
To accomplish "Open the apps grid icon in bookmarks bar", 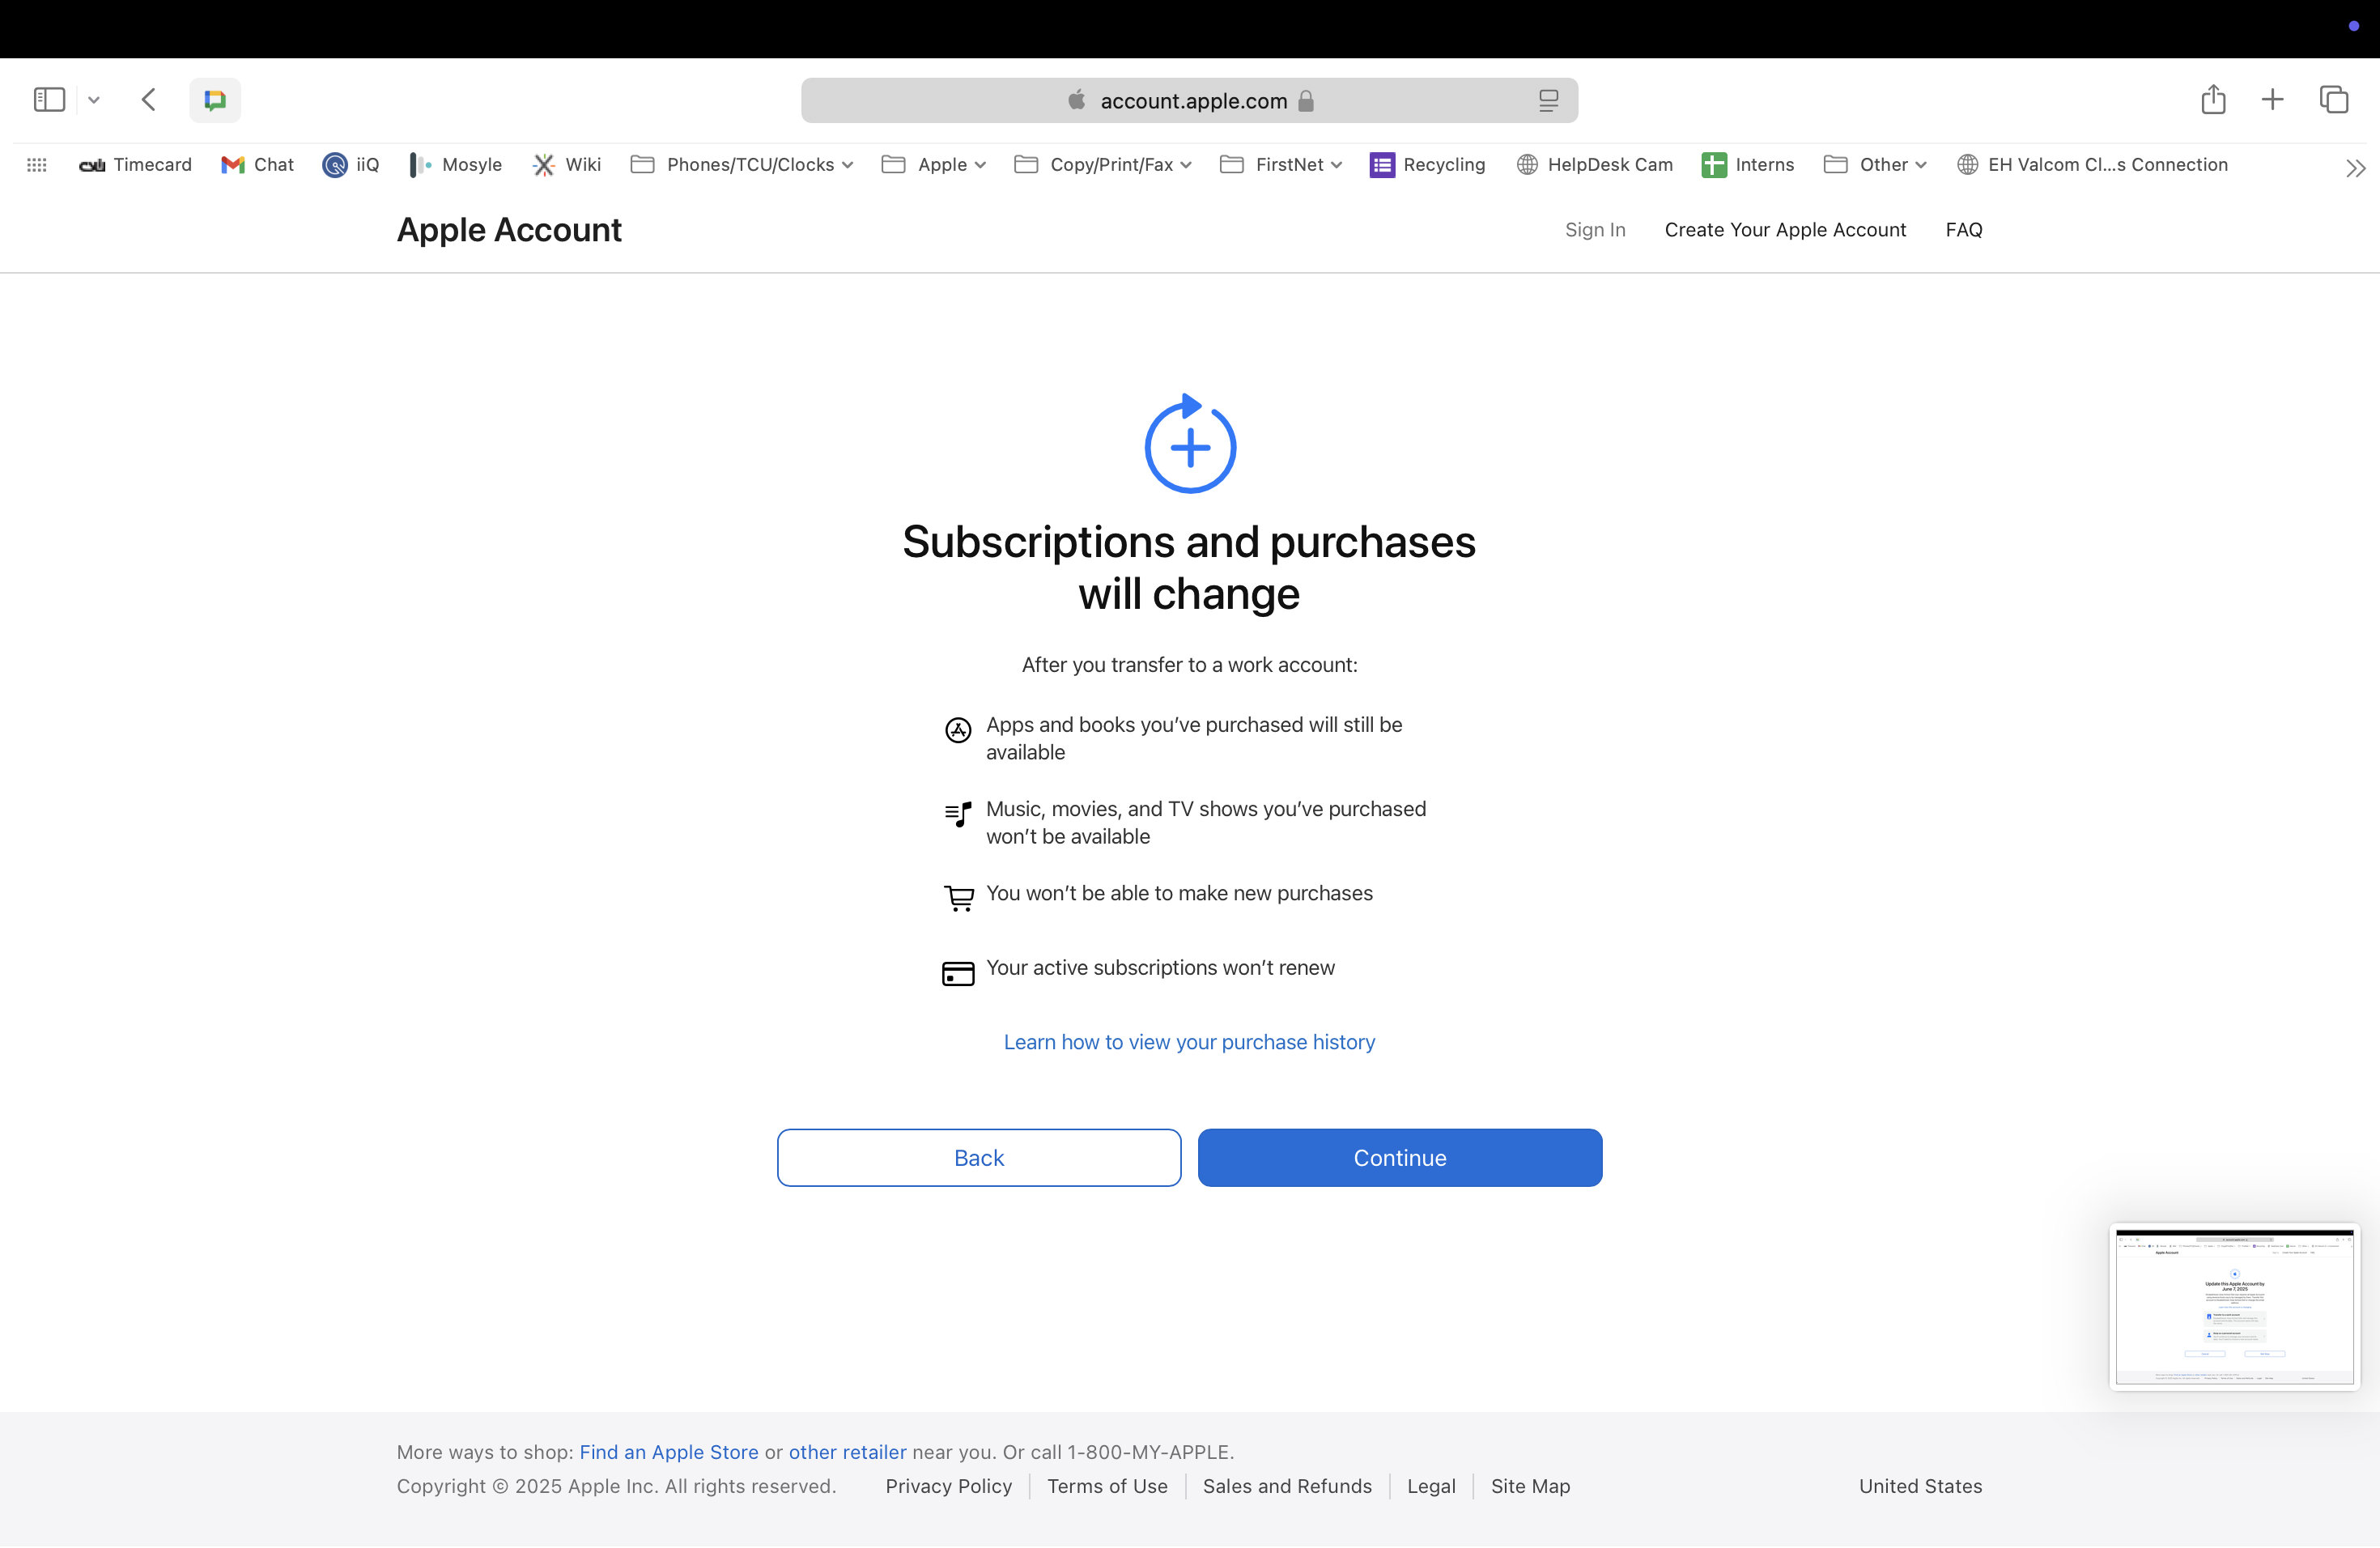I will pyautogui.click(x=37, y=165).
